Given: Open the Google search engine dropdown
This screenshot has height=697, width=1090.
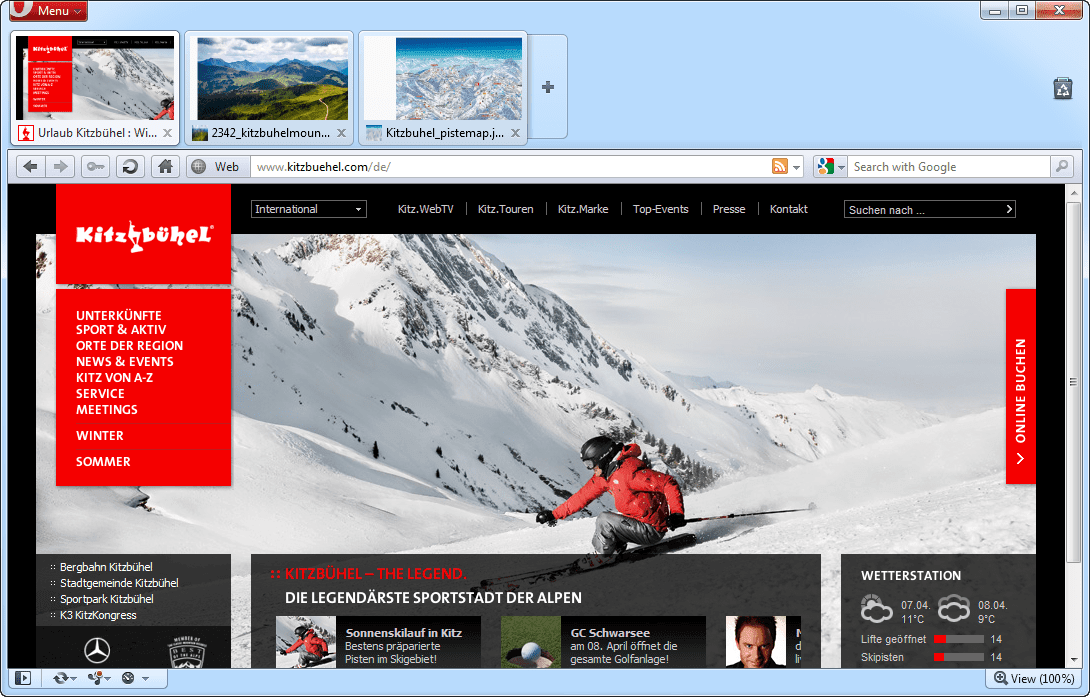Looking at the screenshot, I should pyautogui.click(x=830, y=167).
